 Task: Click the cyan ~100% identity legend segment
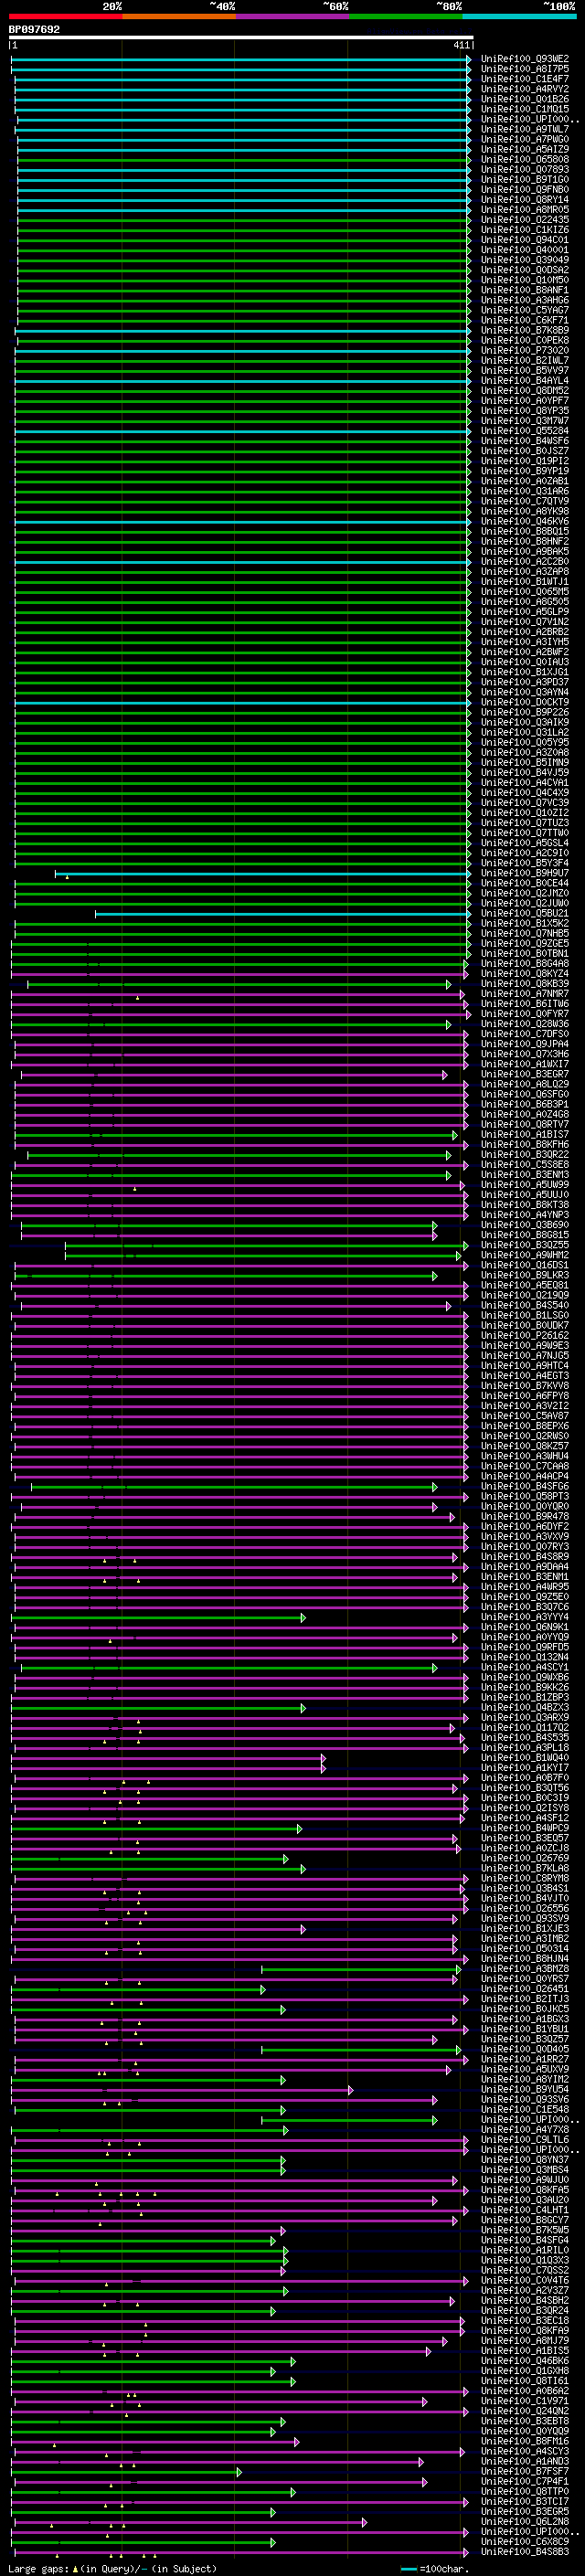(x=518, y=16)
